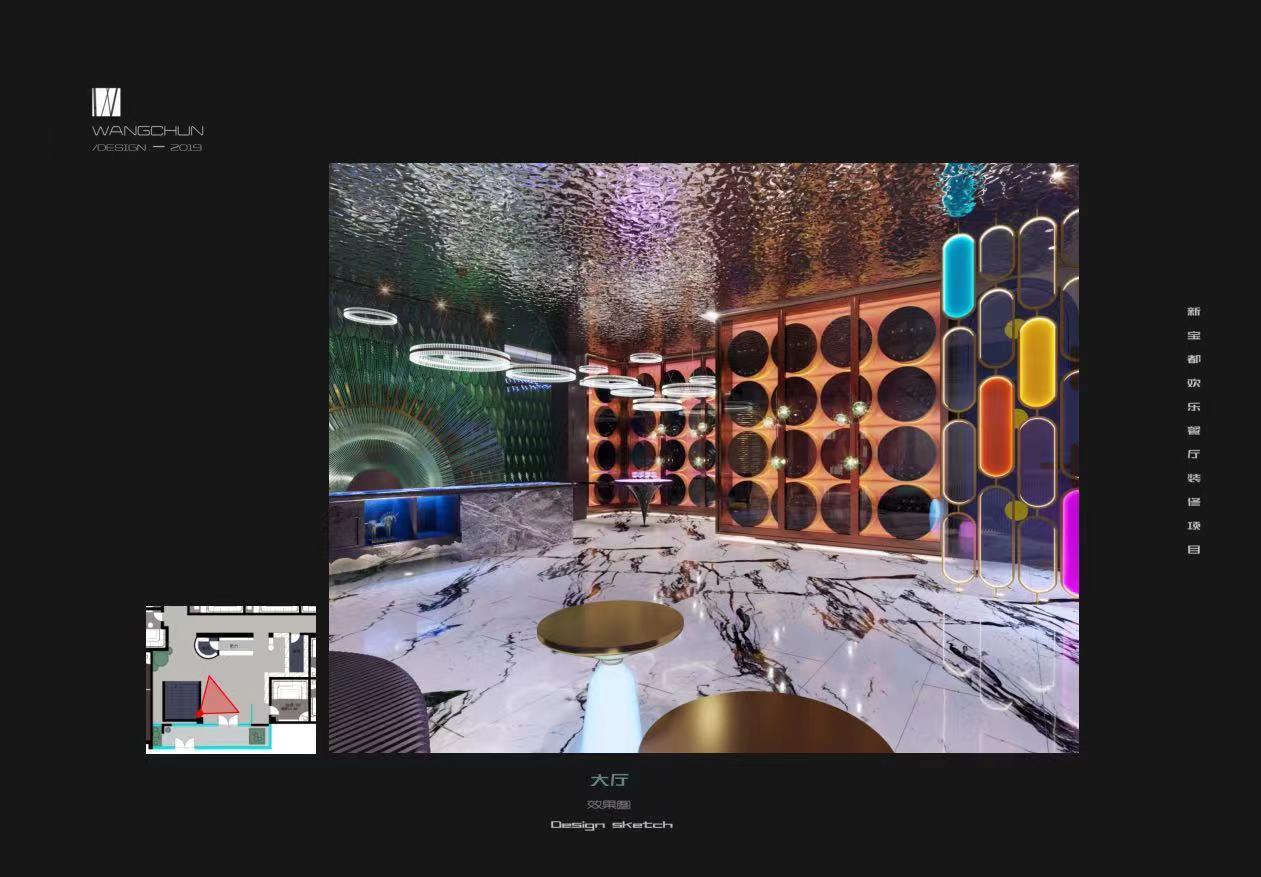This screenshot has width=1261, height=877.
Task: Click the Design sketch label
Action: pos(611,825)
